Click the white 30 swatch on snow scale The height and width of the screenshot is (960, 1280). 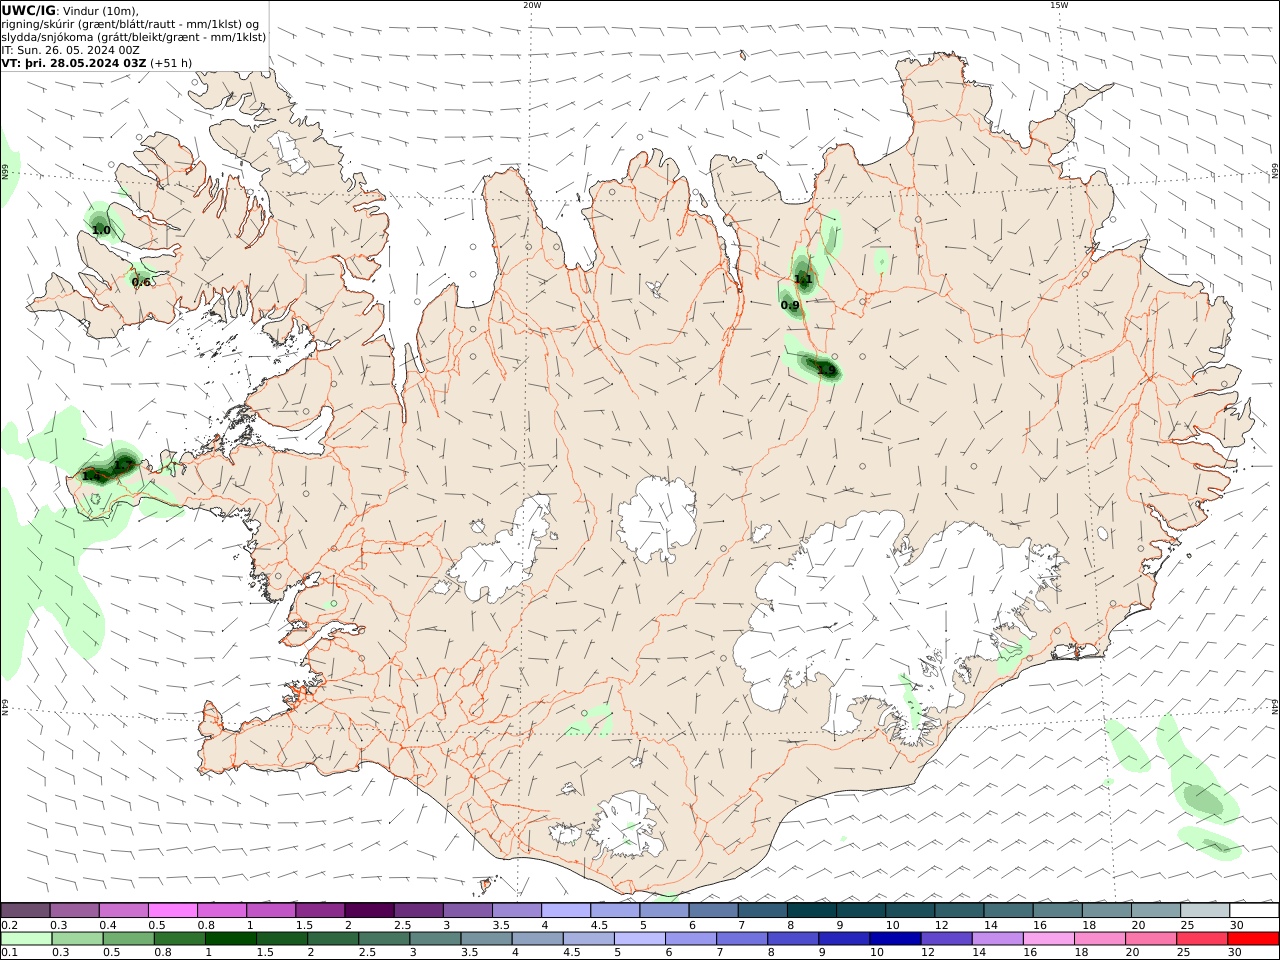pyautogui.click(x=1254, y=910)
